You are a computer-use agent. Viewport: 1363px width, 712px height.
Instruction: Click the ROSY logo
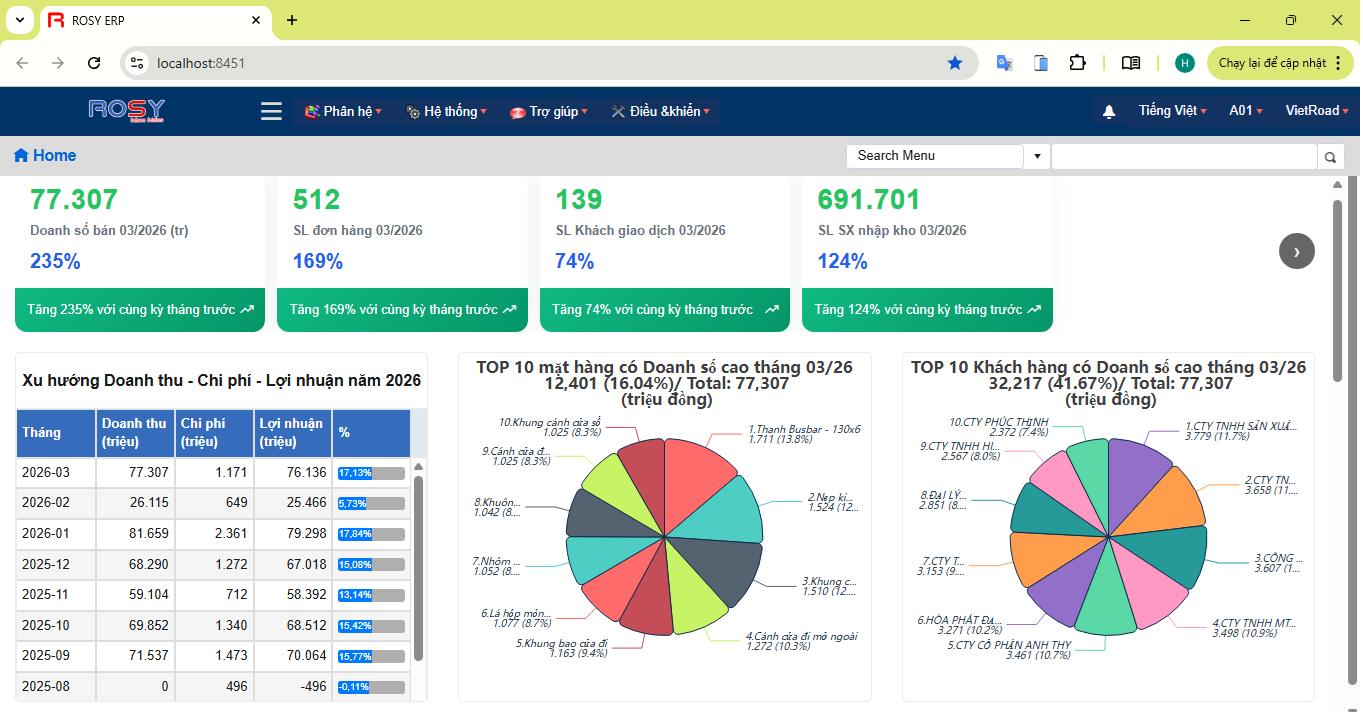pos(126,110)
